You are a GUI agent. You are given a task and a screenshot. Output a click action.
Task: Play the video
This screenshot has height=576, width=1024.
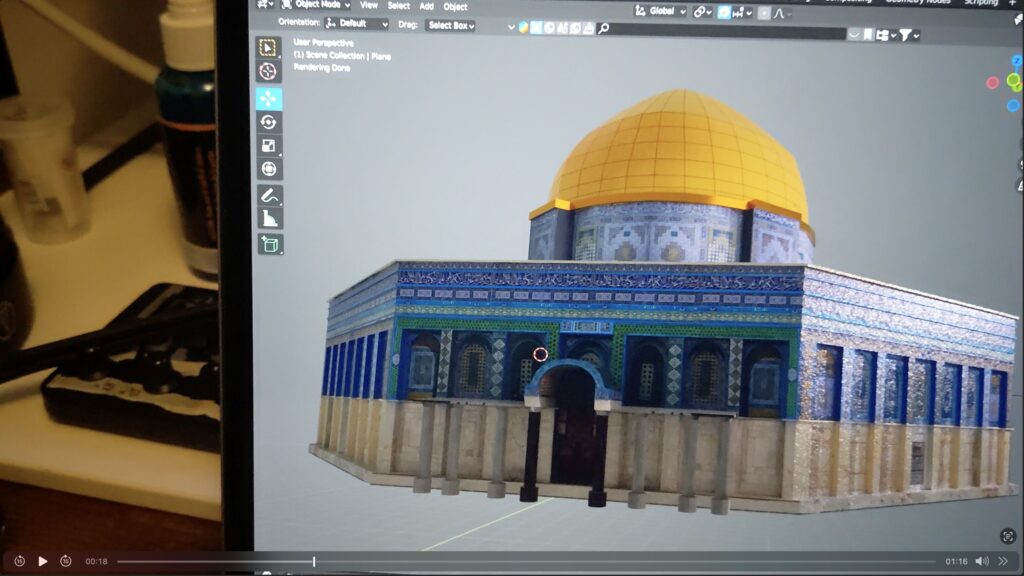point(42,561)
